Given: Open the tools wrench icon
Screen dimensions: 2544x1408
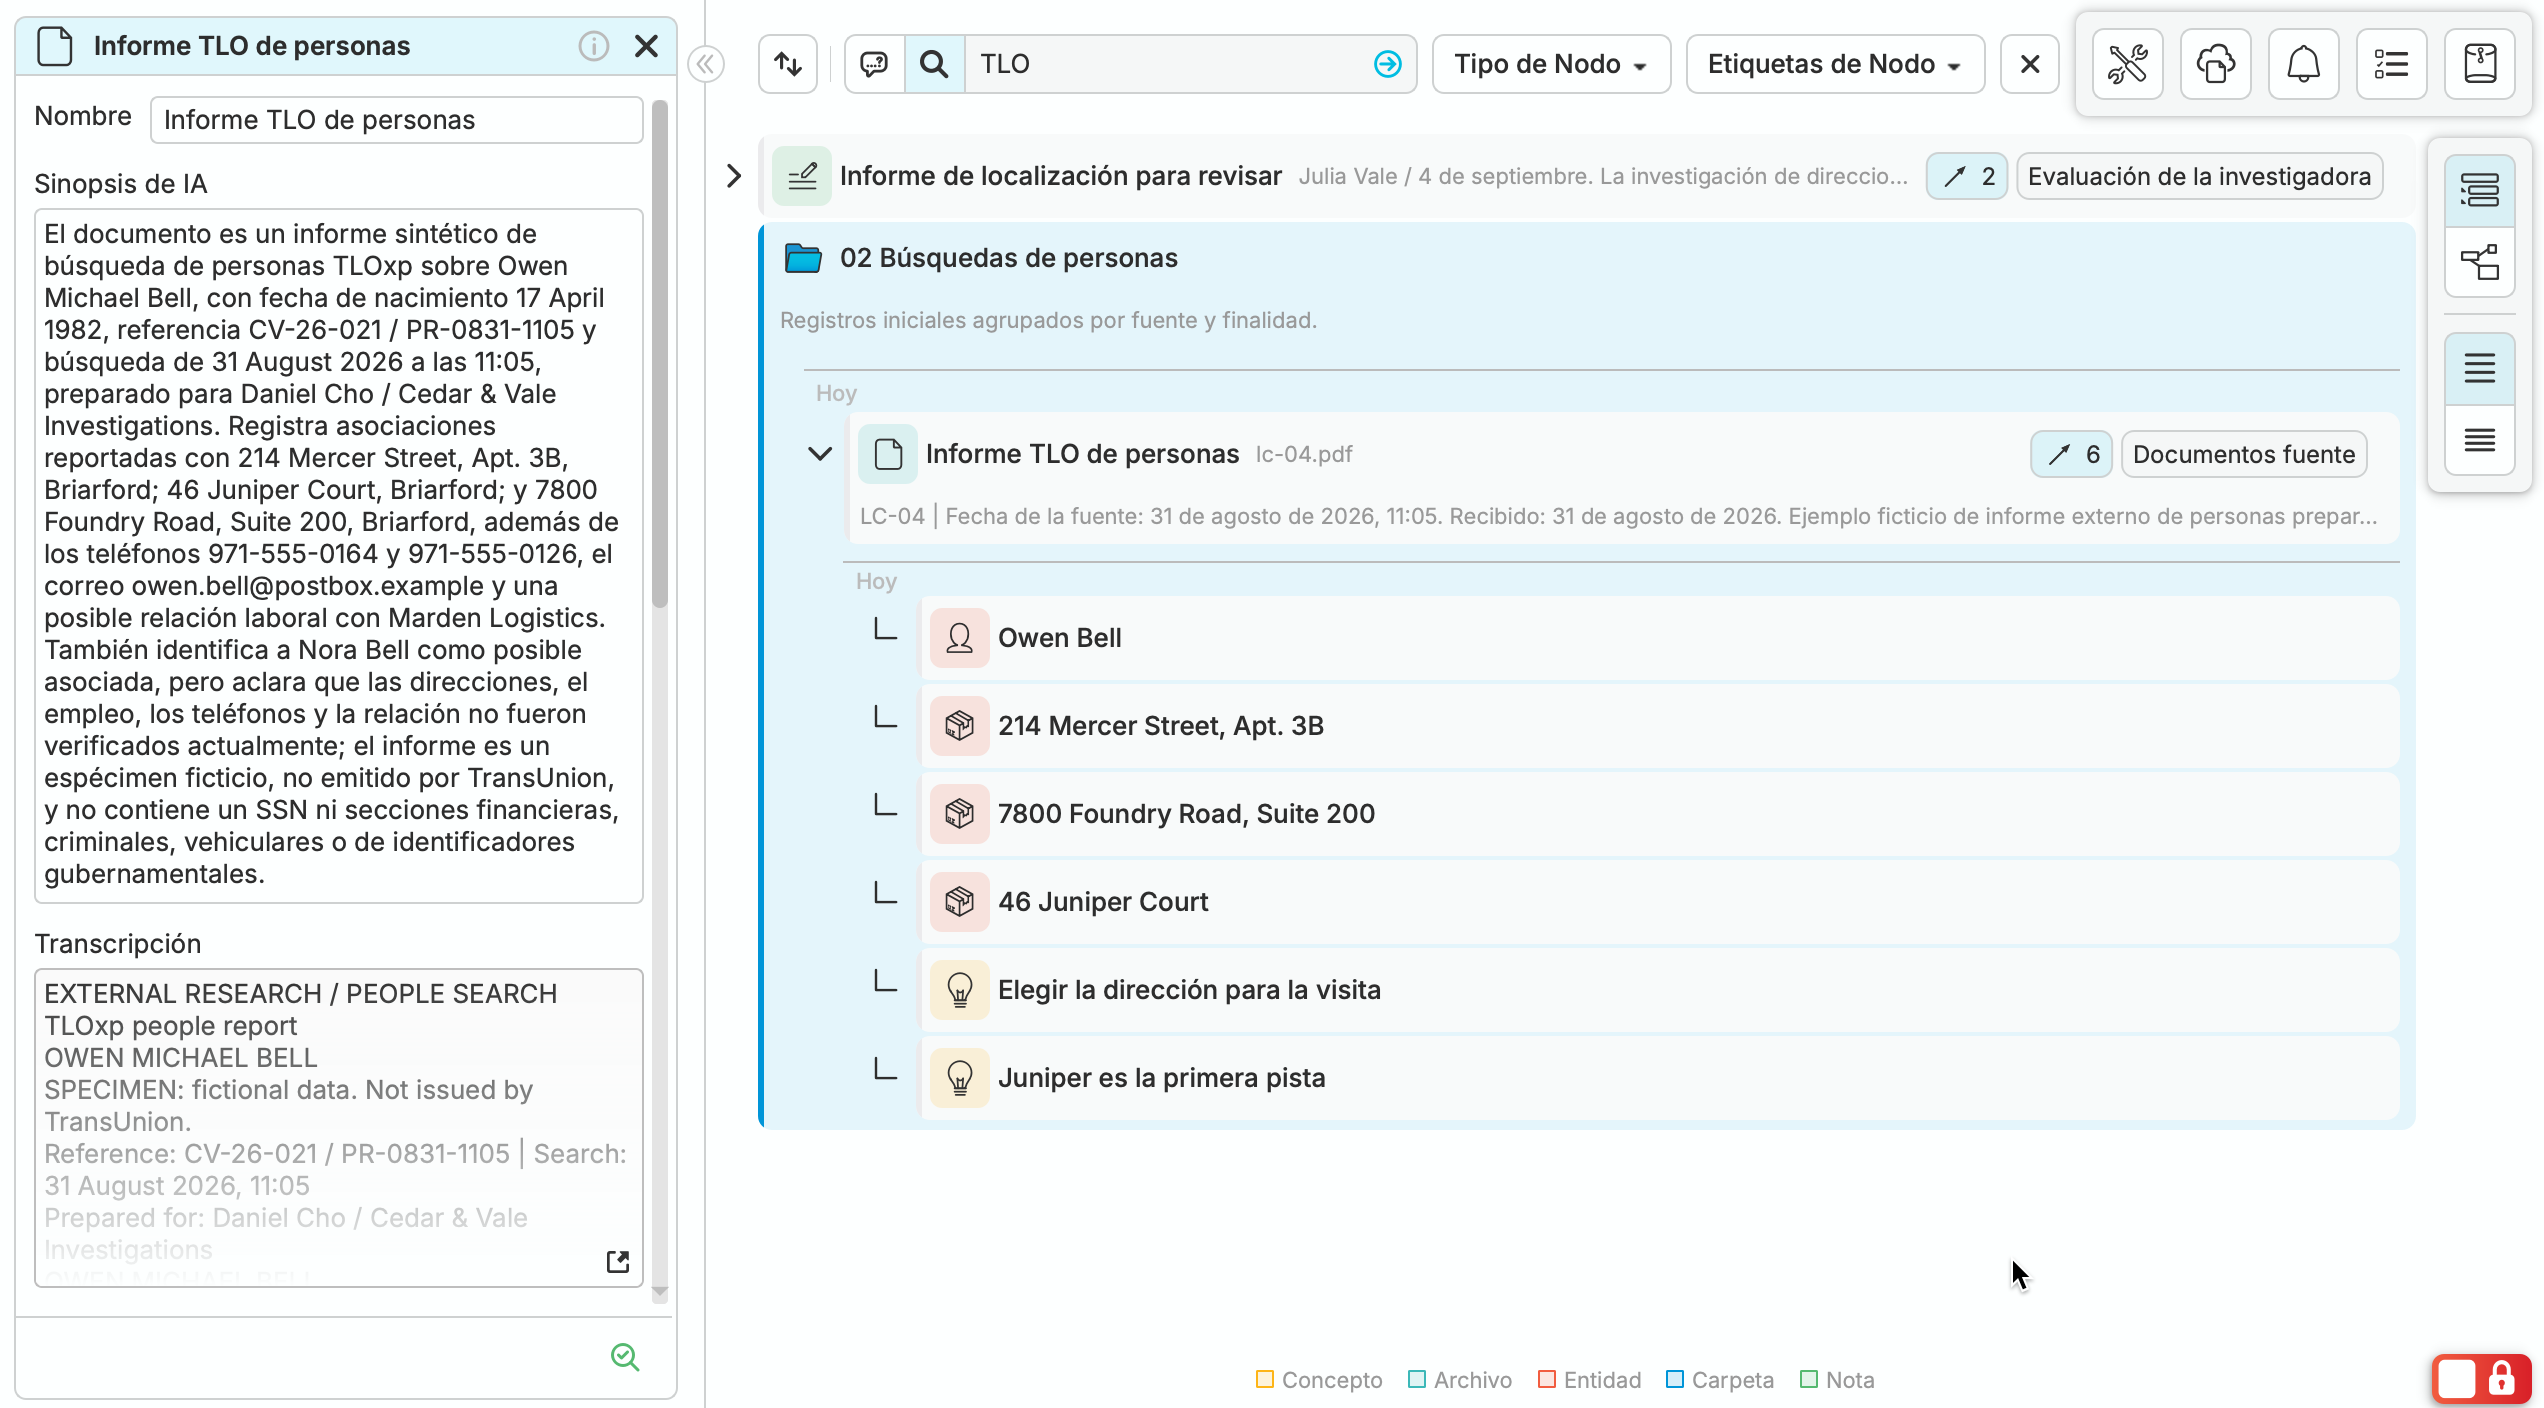Looking at the screenshot, I should [2127, 64].
